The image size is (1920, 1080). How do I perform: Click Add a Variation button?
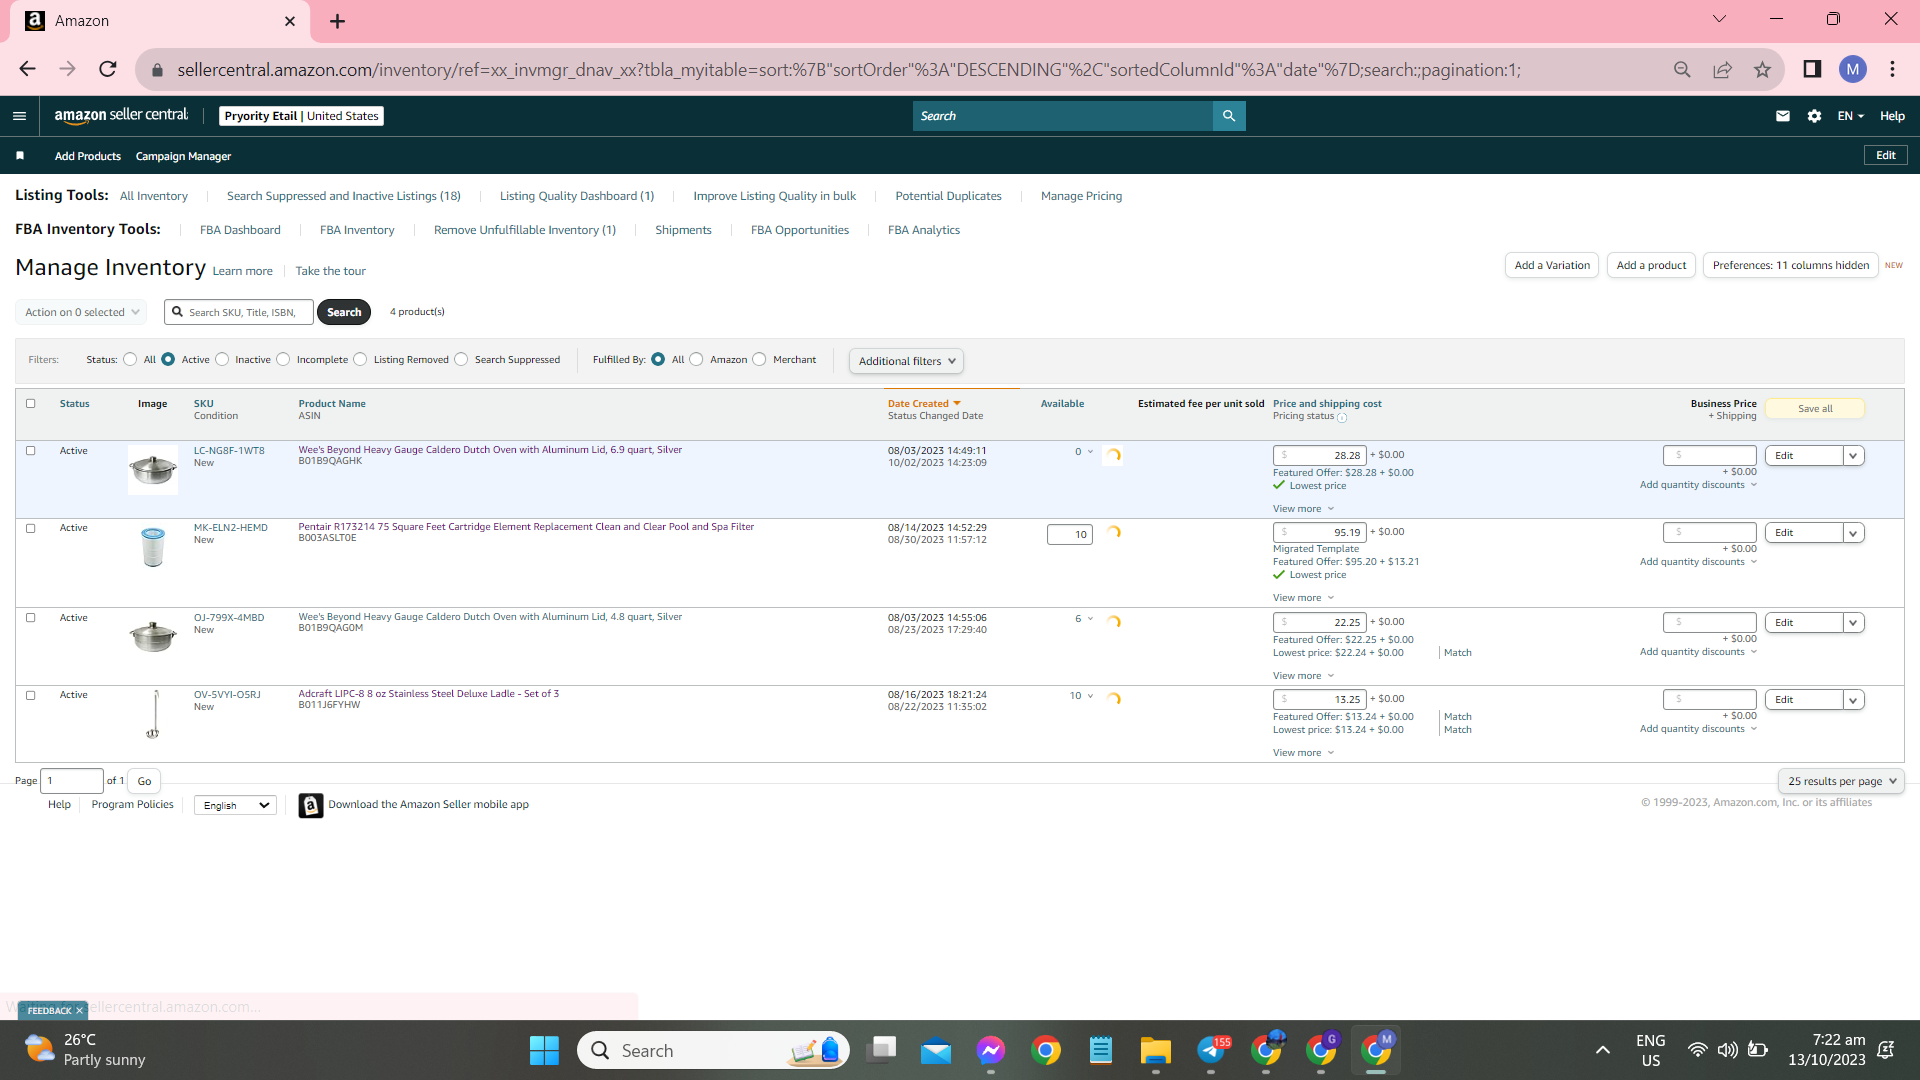1552,265
